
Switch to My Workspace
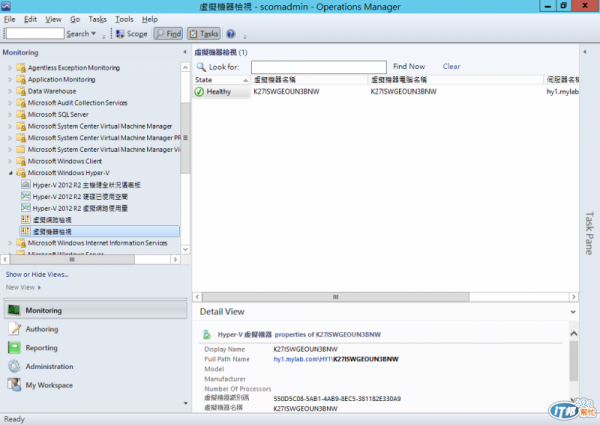click(x=95, y=385)
